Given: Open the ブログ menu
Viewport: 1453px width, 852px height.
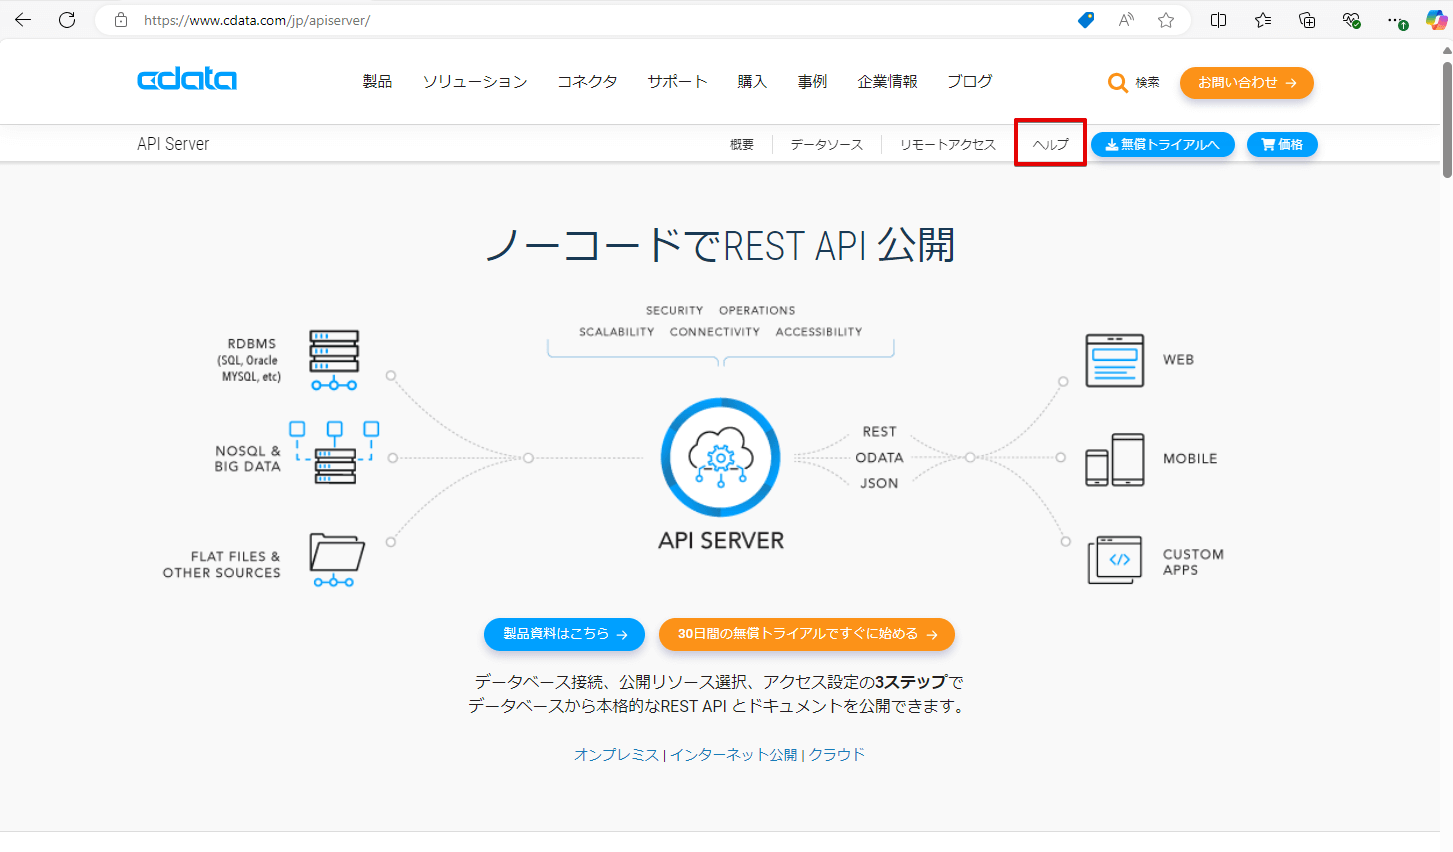Looking at the screenshot, I should (x=970, y=82).
